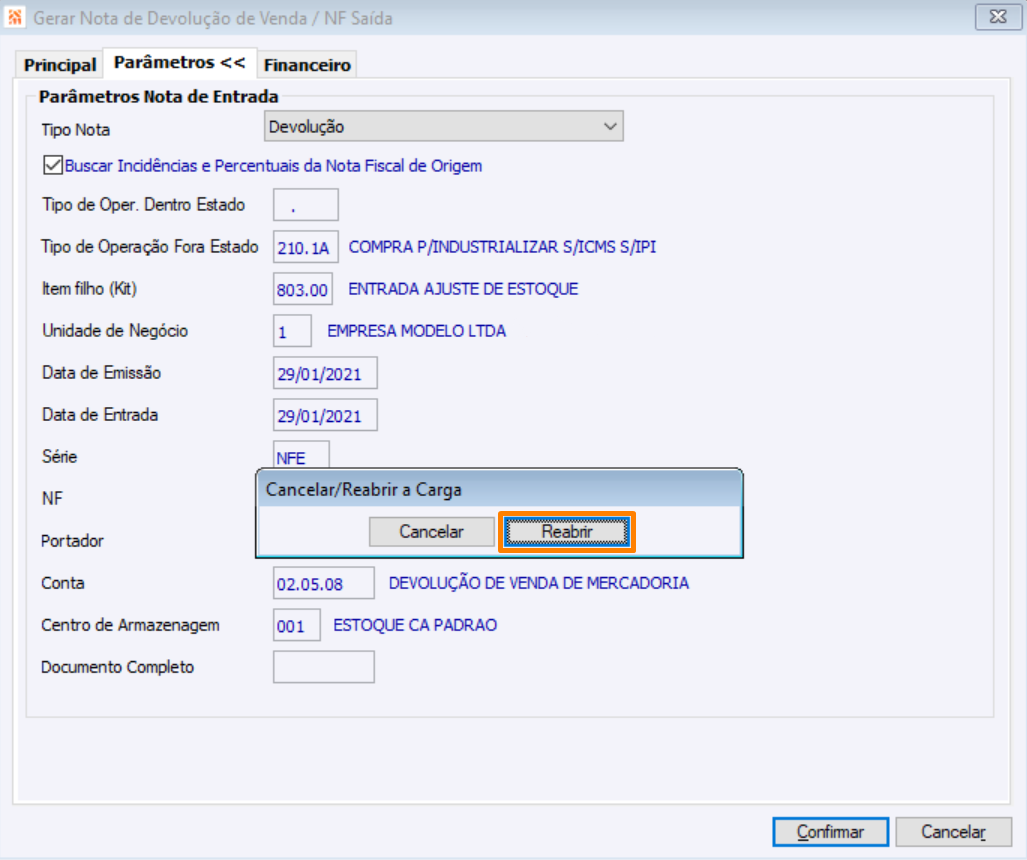Confirm with the Confirmar button

coord(831,832)
